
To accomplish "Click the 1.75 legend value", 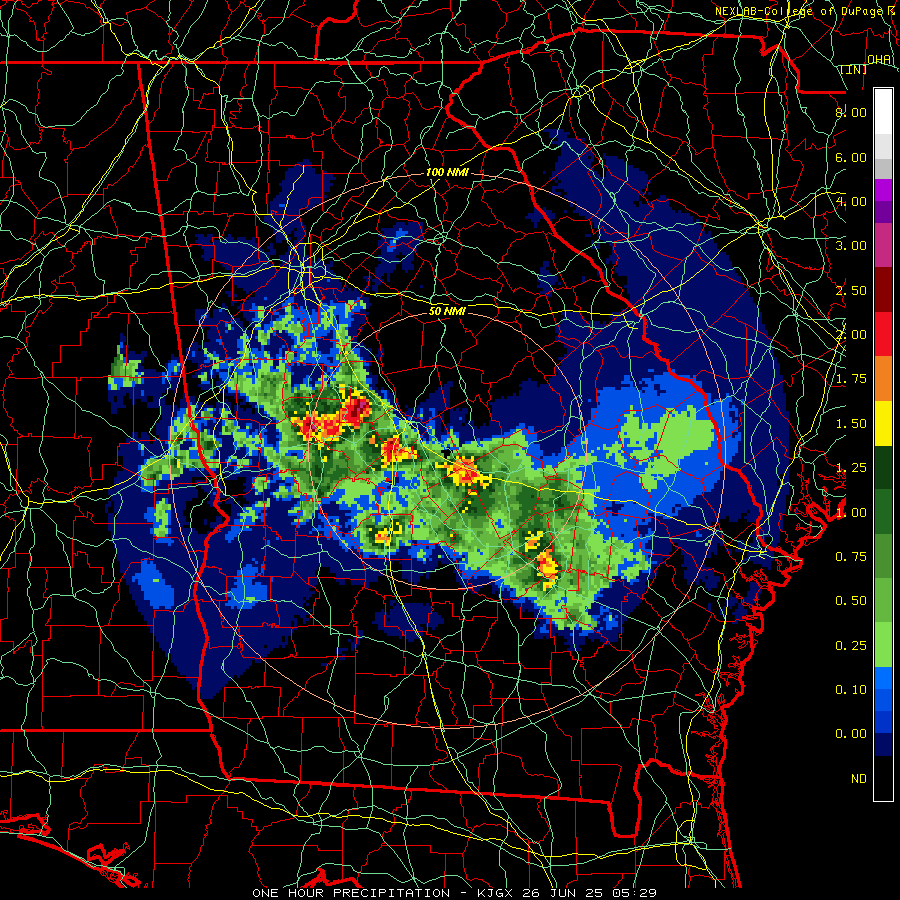I will point(851,379).
